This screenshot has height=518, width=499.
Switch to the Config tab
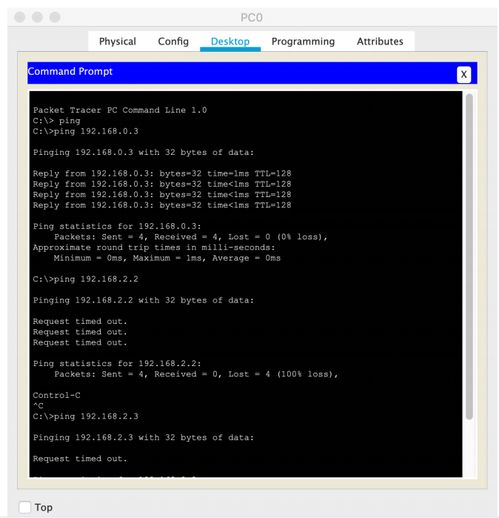[x=173, y=41]
